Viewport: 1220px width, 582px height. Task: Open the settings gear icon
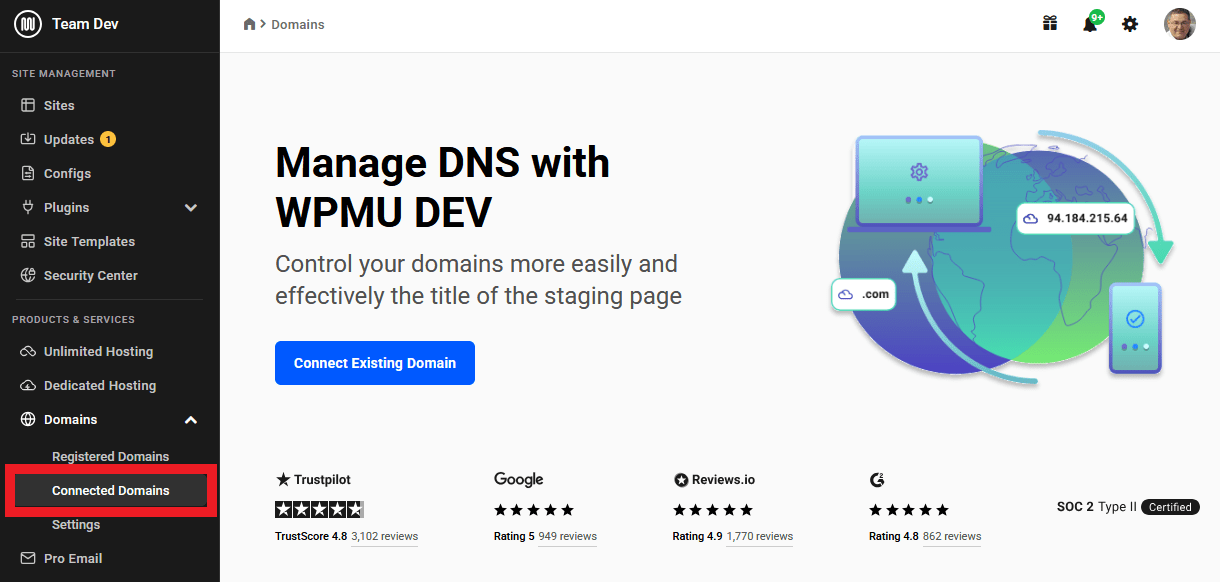(1130, 24)
